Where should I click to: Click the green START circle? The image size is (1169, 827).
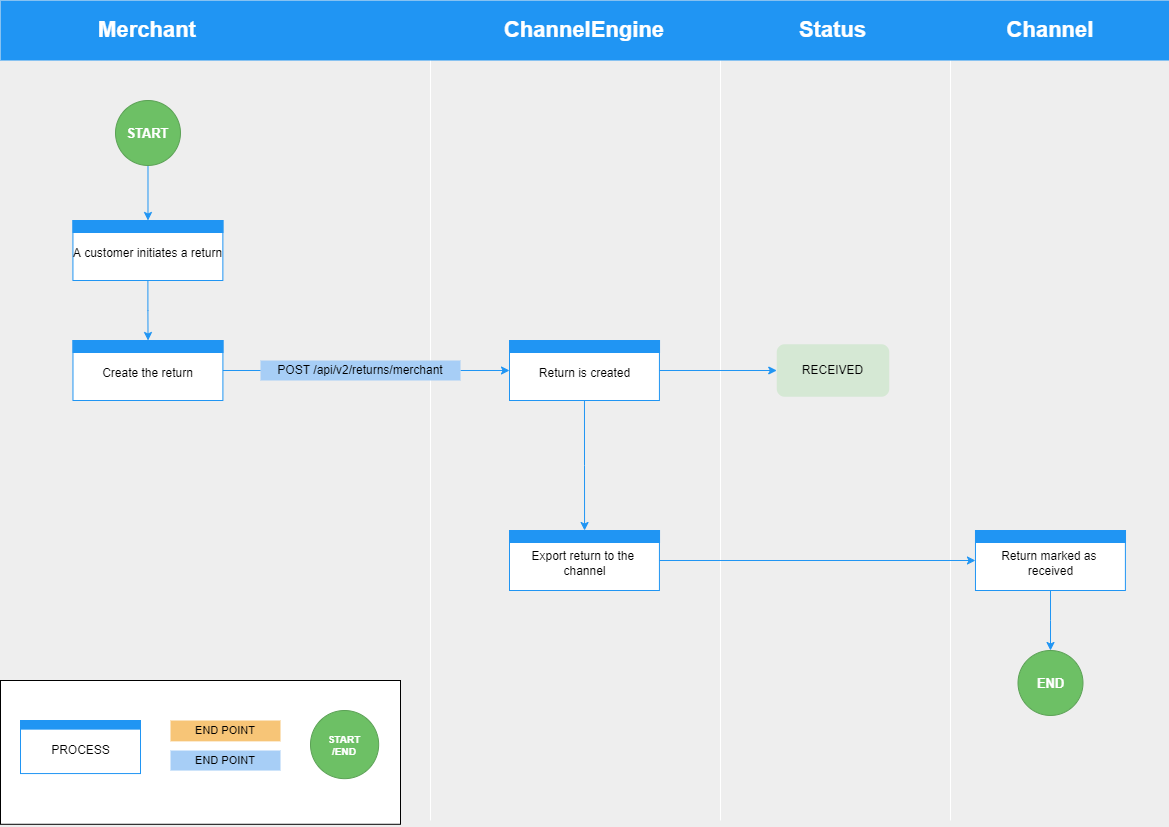pyautogui.click(x=148, y=133)
